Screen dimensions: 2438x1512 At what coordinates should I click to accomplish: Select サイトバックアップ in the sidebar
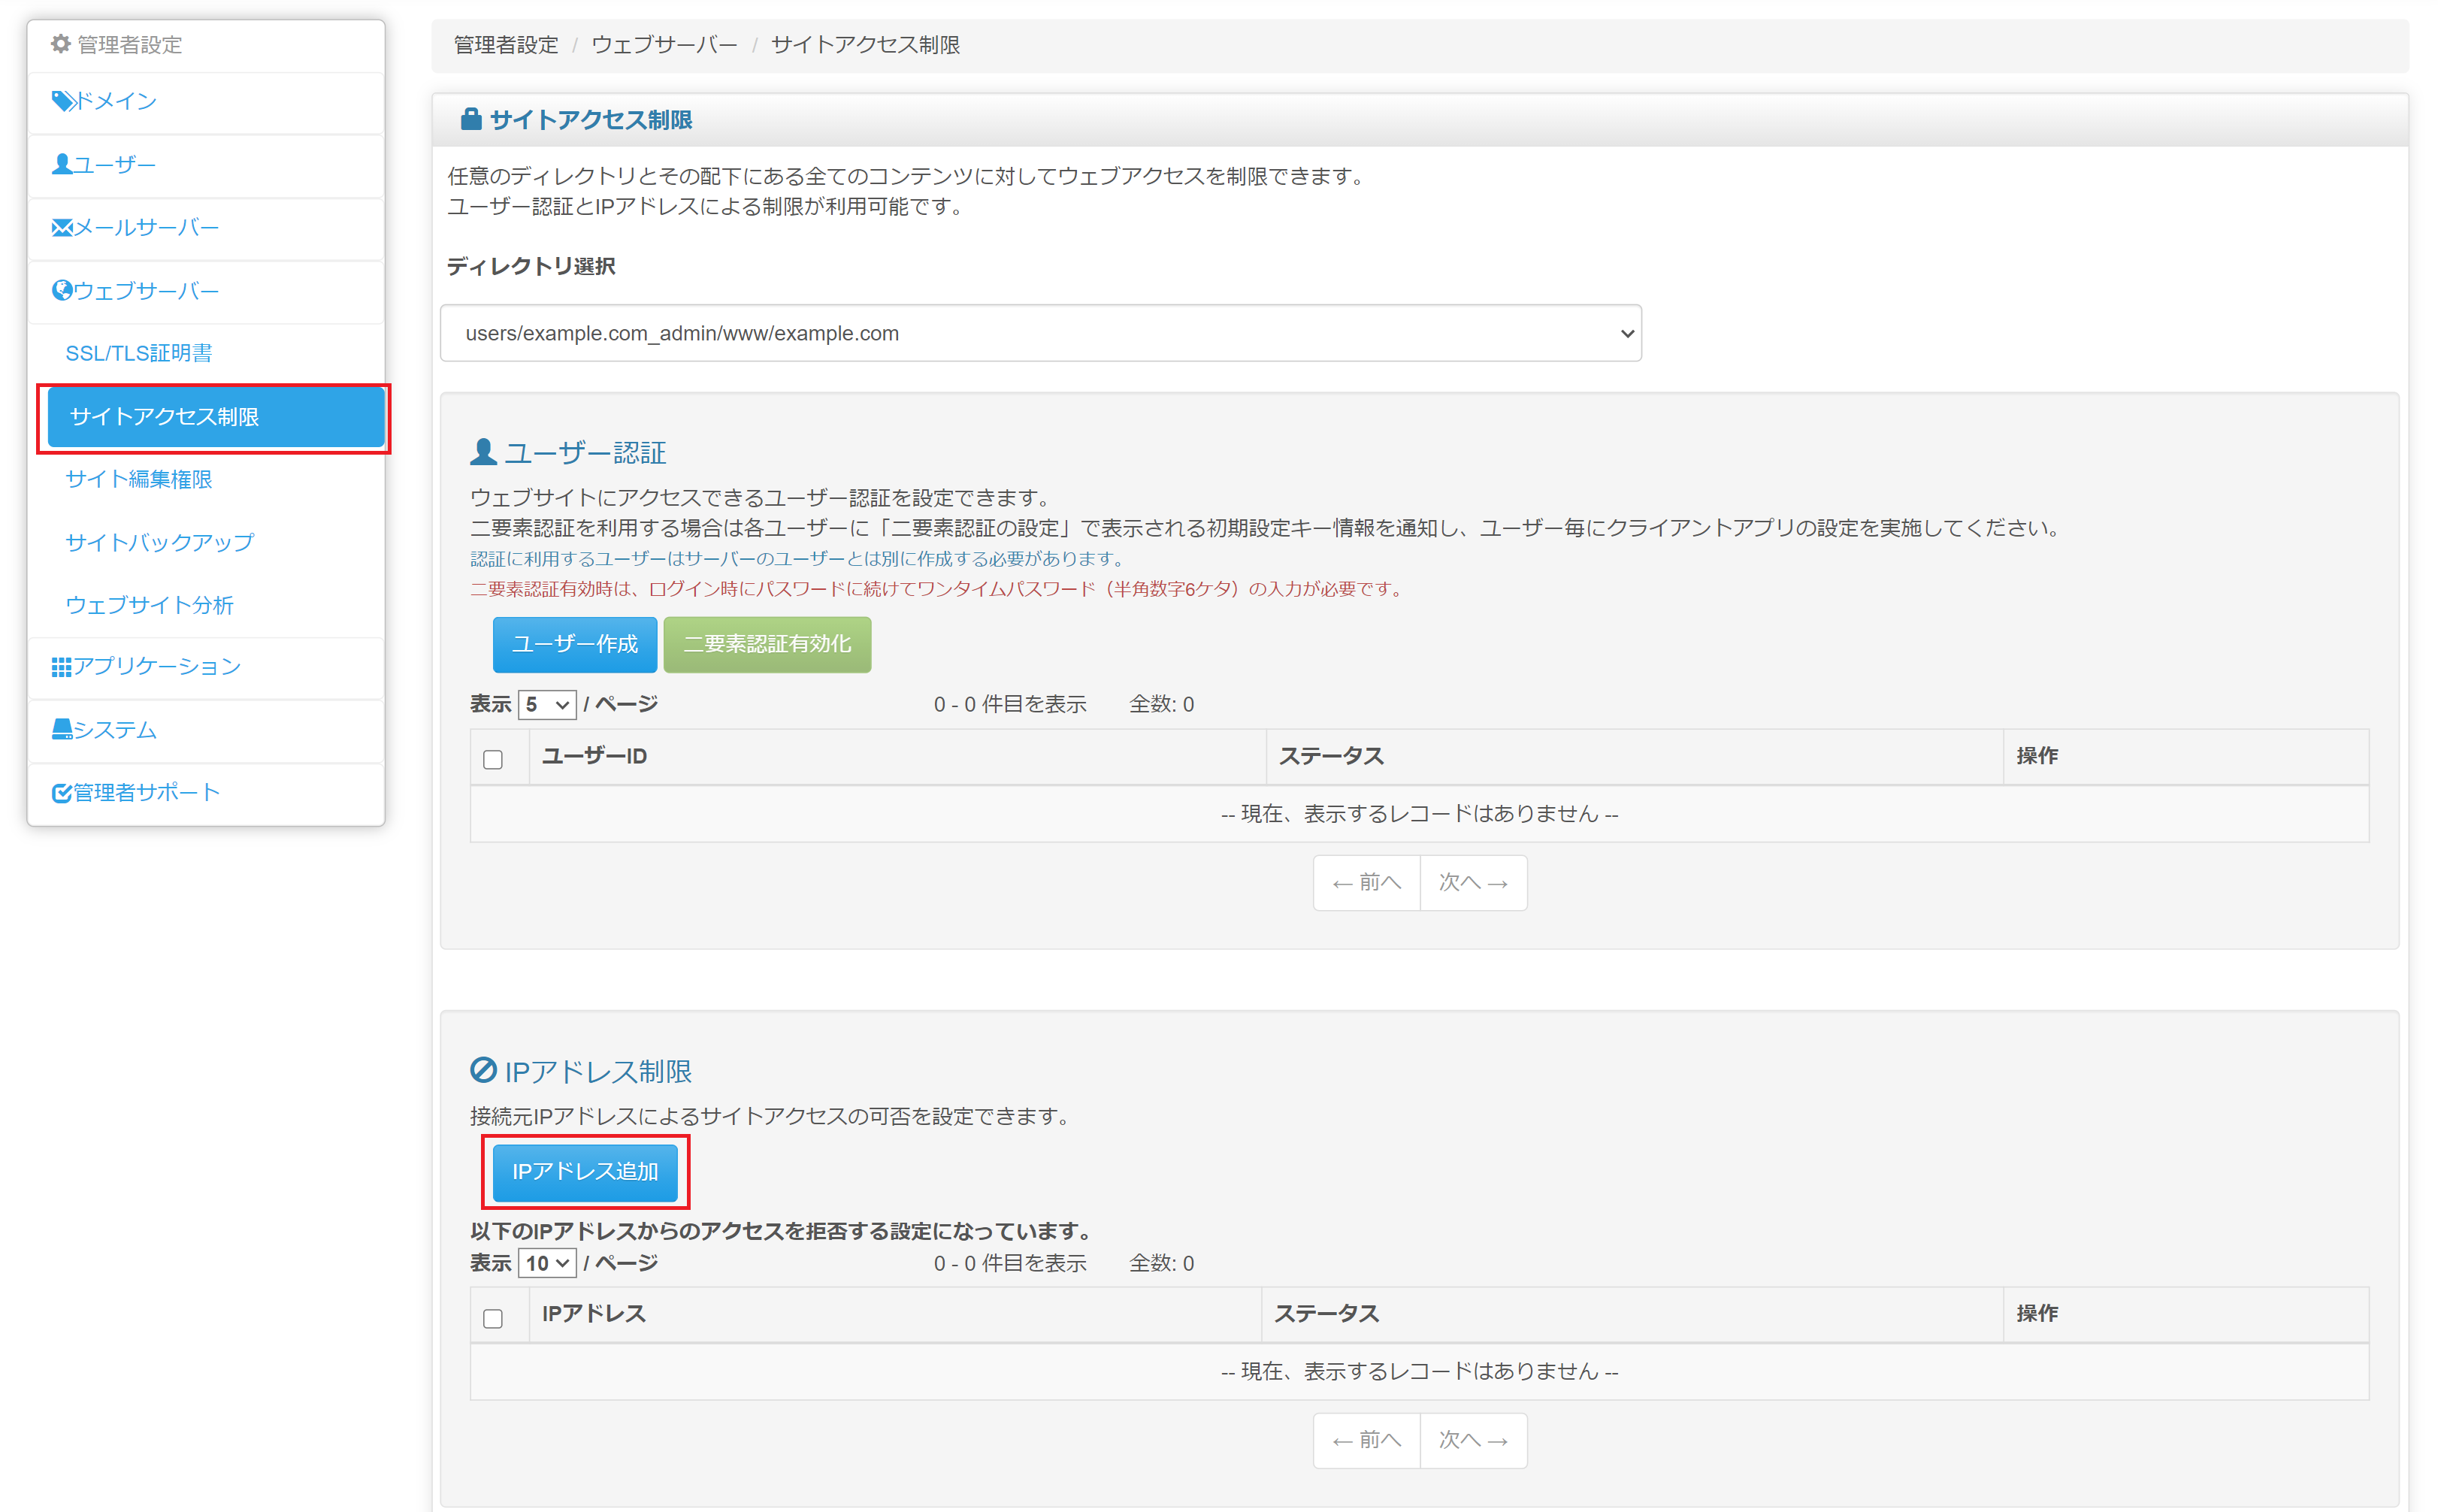(x=159, y=542)
